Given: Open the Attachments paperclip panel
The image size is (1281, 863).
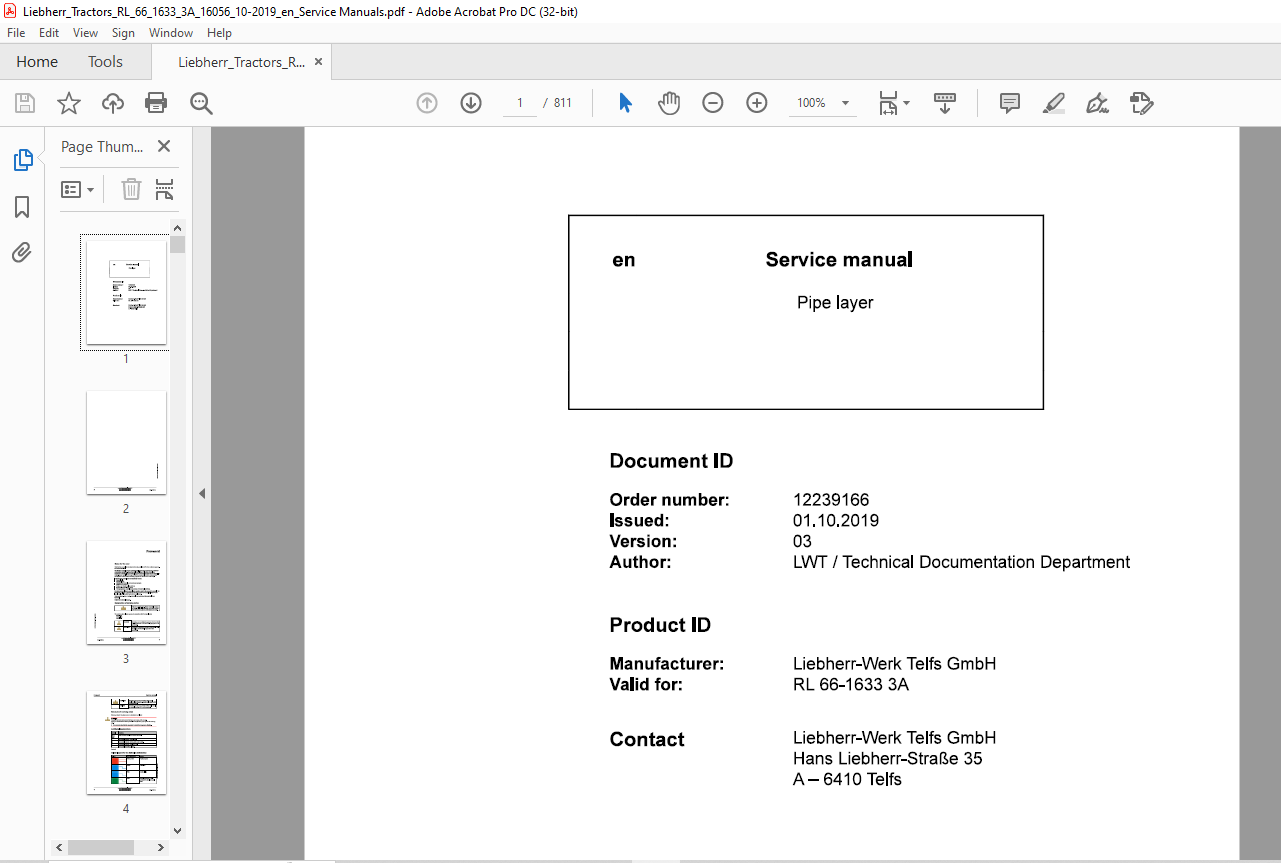Looking at the screenshot, I should point(22,252).
